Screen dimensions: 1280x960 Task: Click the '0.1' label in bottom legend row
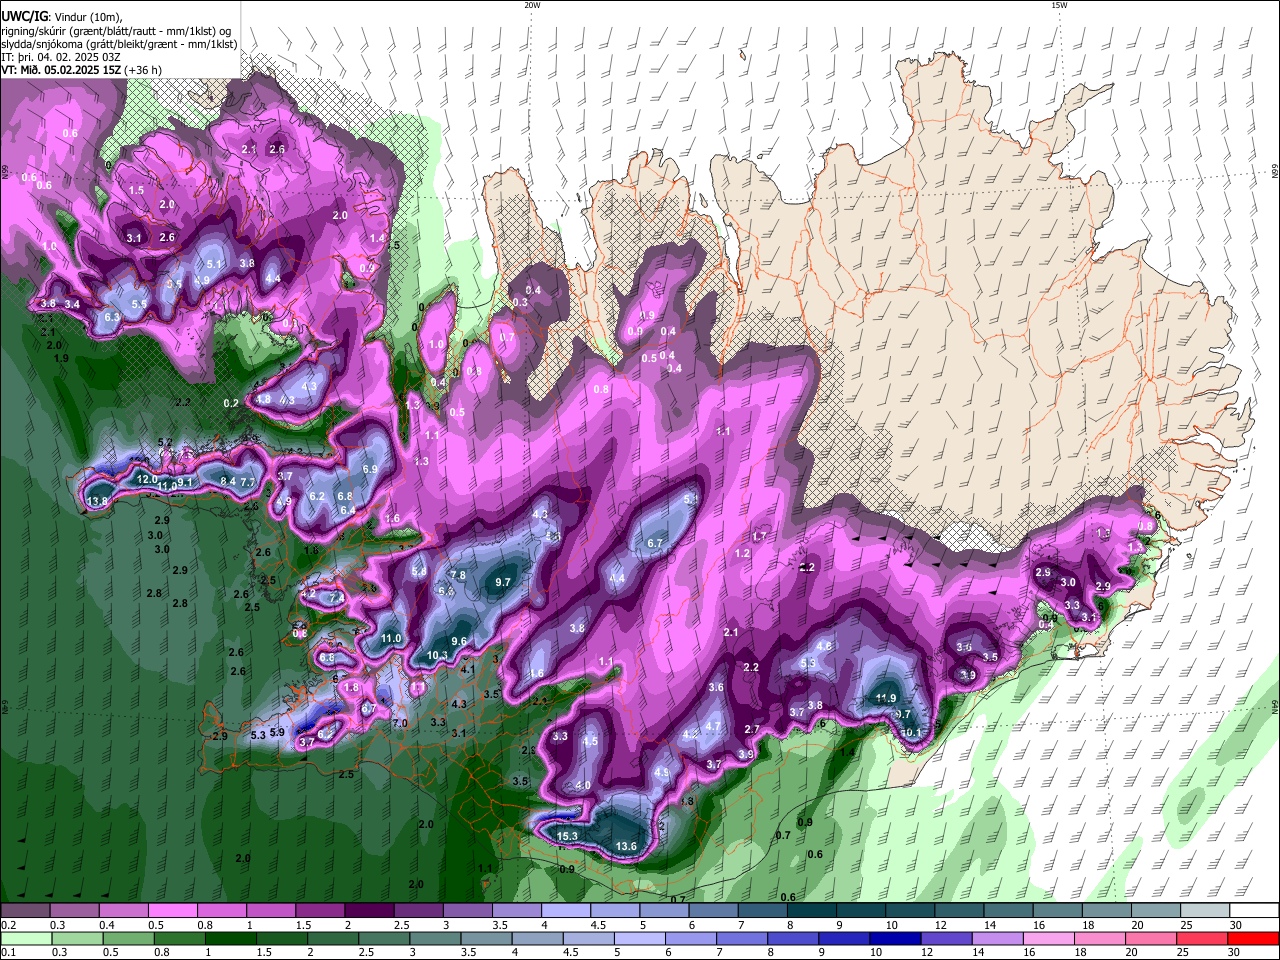(x=7, y=952)
